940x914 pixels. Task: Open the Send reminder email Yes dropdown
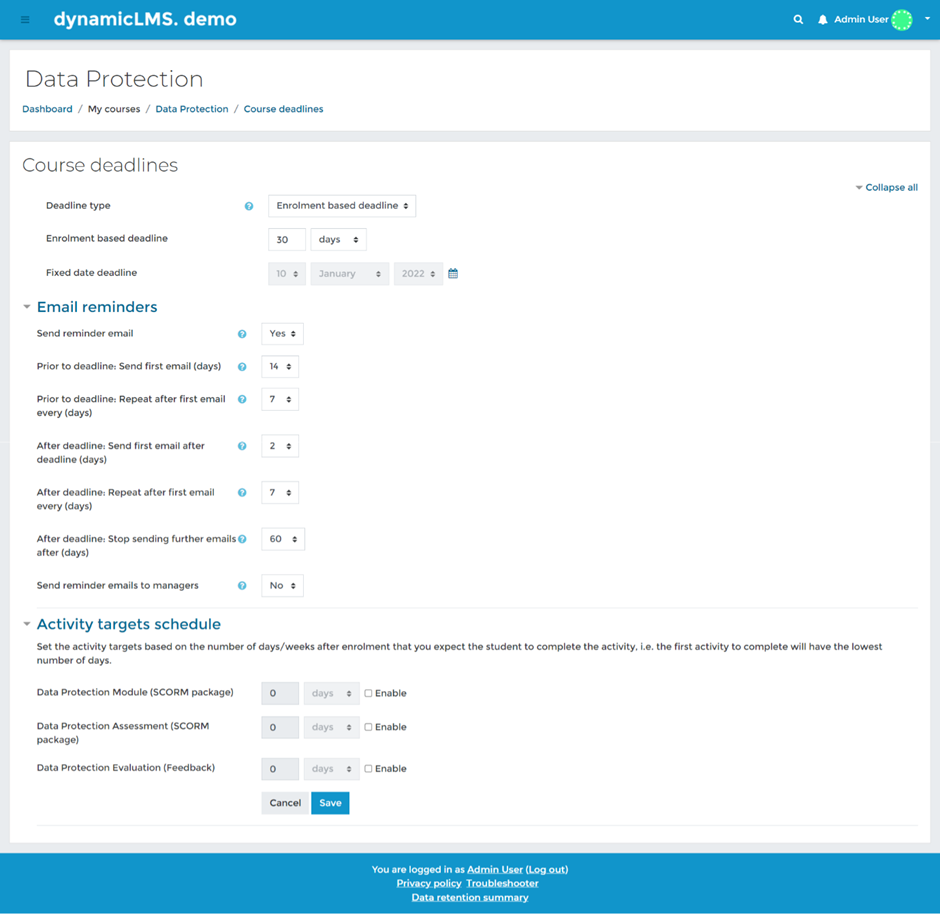click(282, 334)
